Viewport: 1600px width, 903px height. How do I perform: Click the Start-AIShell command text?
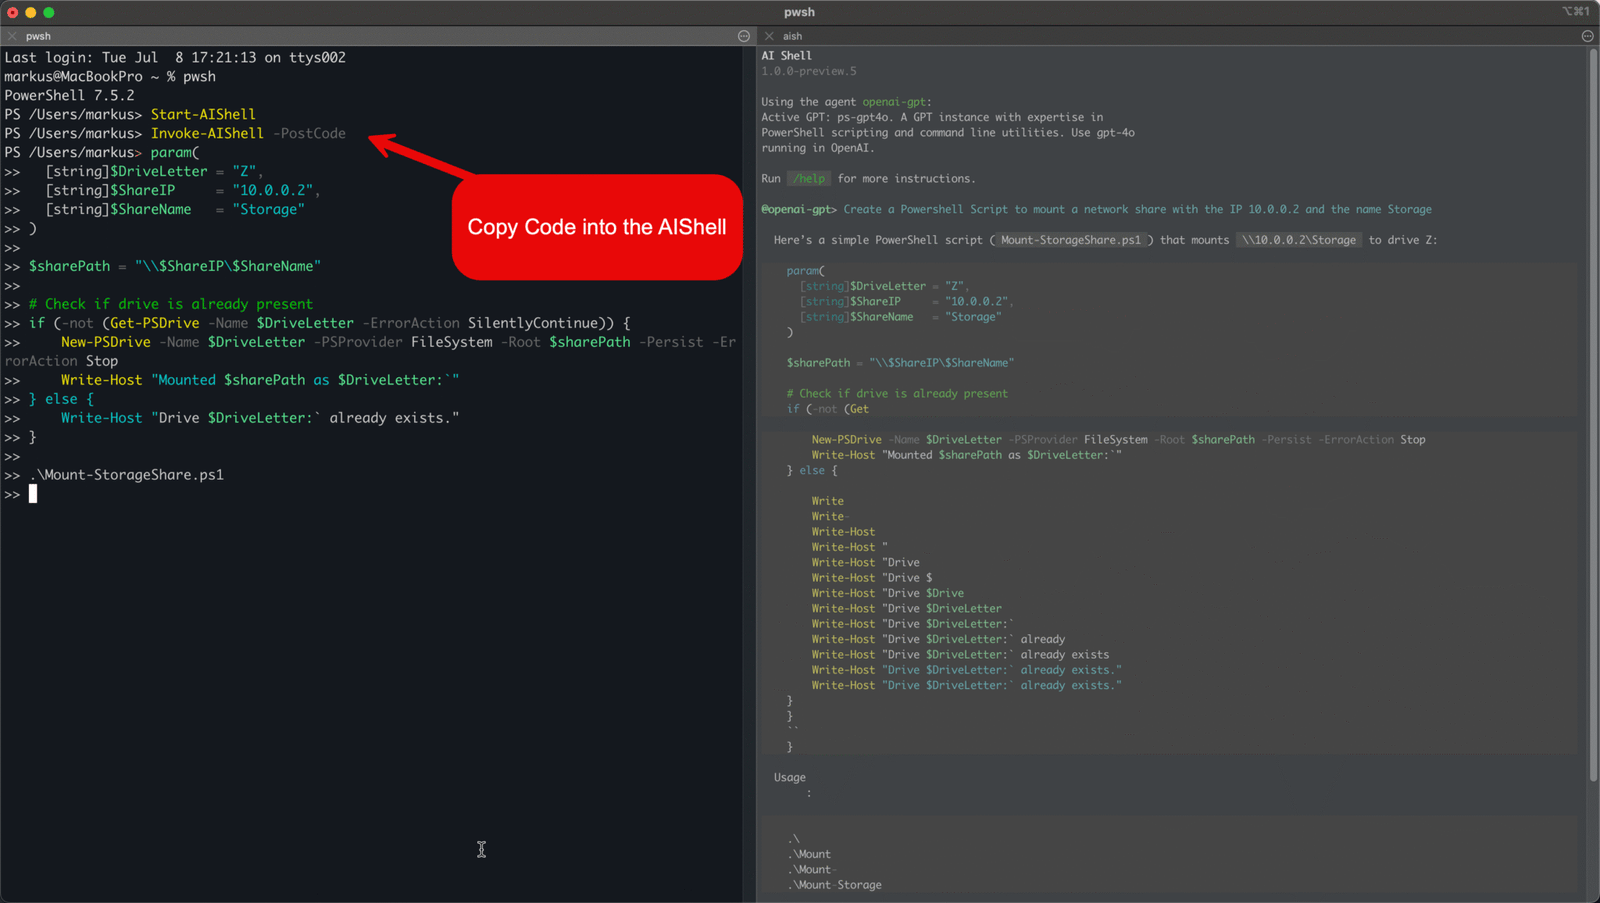pos(202,113)
